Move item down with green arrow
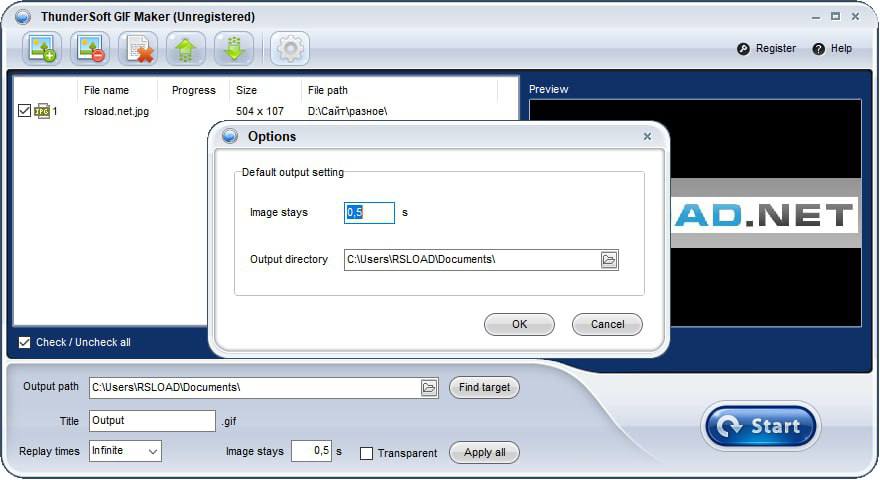 click(233, 48)
